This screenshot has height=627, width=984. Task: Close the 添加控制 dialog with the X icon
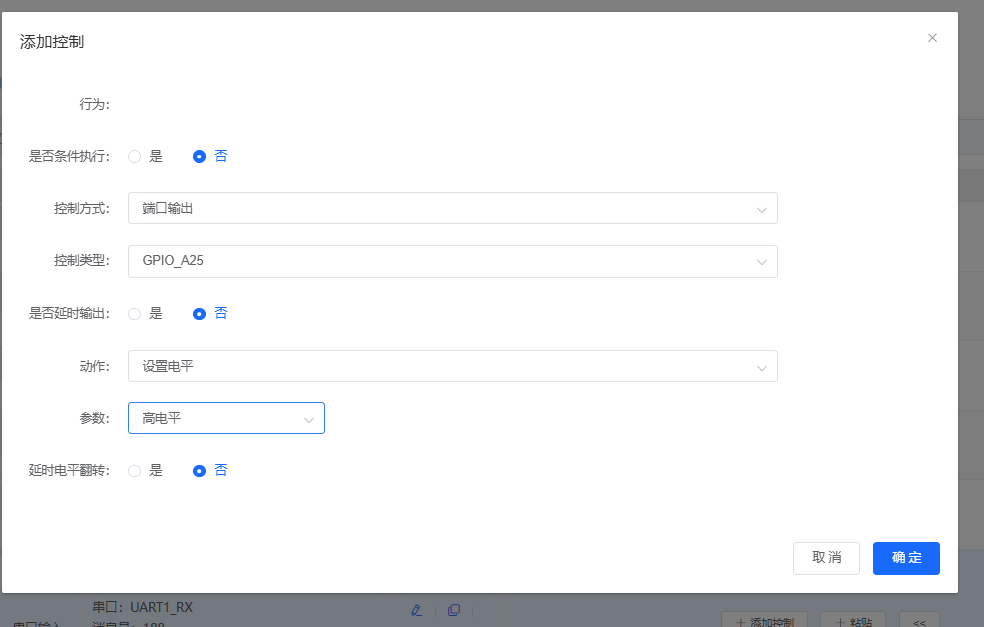[932, 38]
